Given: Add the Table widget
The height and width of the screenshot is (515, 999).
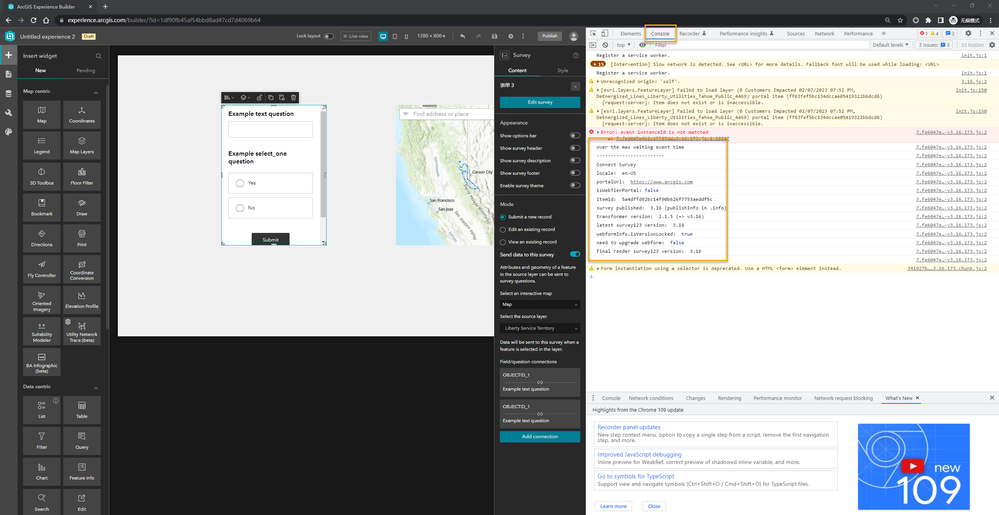Looking at the screenshot, I should 82,410.
